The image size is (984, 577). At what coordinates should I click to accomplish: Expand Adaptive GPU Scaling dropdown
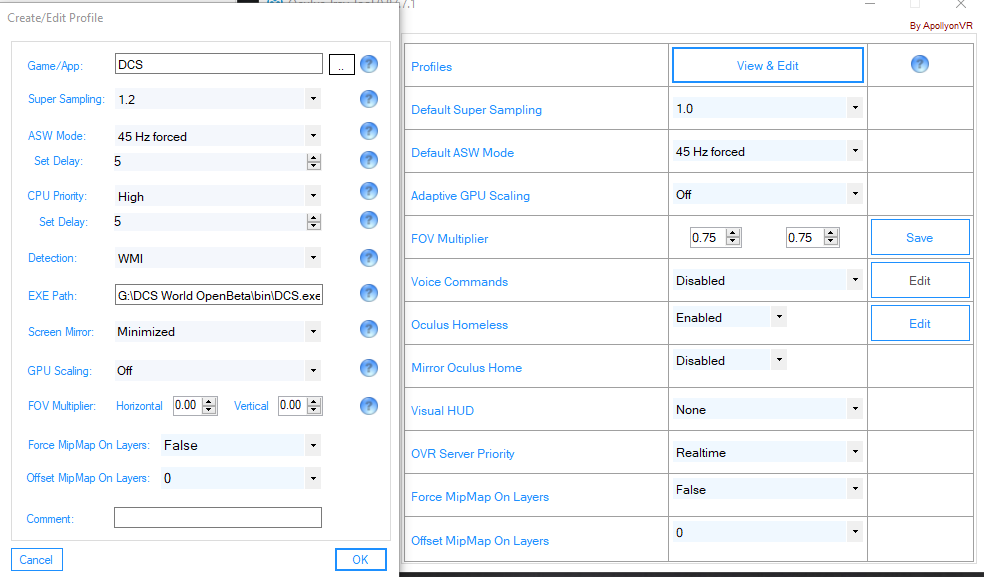tap(855, 194)
